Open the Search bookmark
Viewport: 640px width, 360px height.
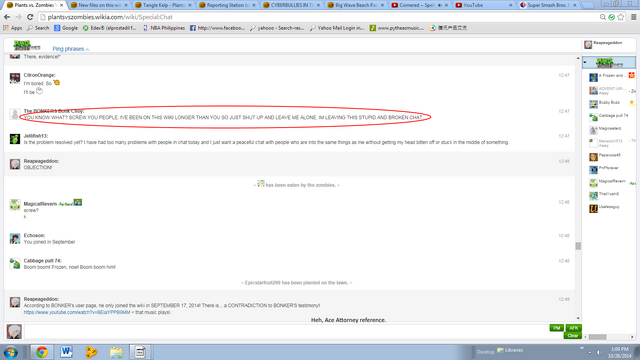tap(38, 28)
